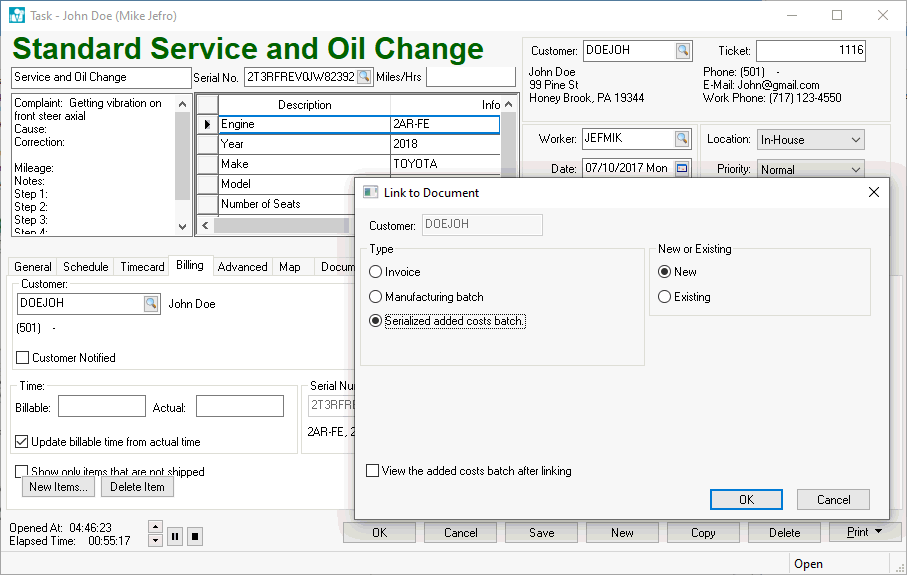
Task: Close the Link to Document dialog
Action: pyautogui.click(x=873, y=192)
